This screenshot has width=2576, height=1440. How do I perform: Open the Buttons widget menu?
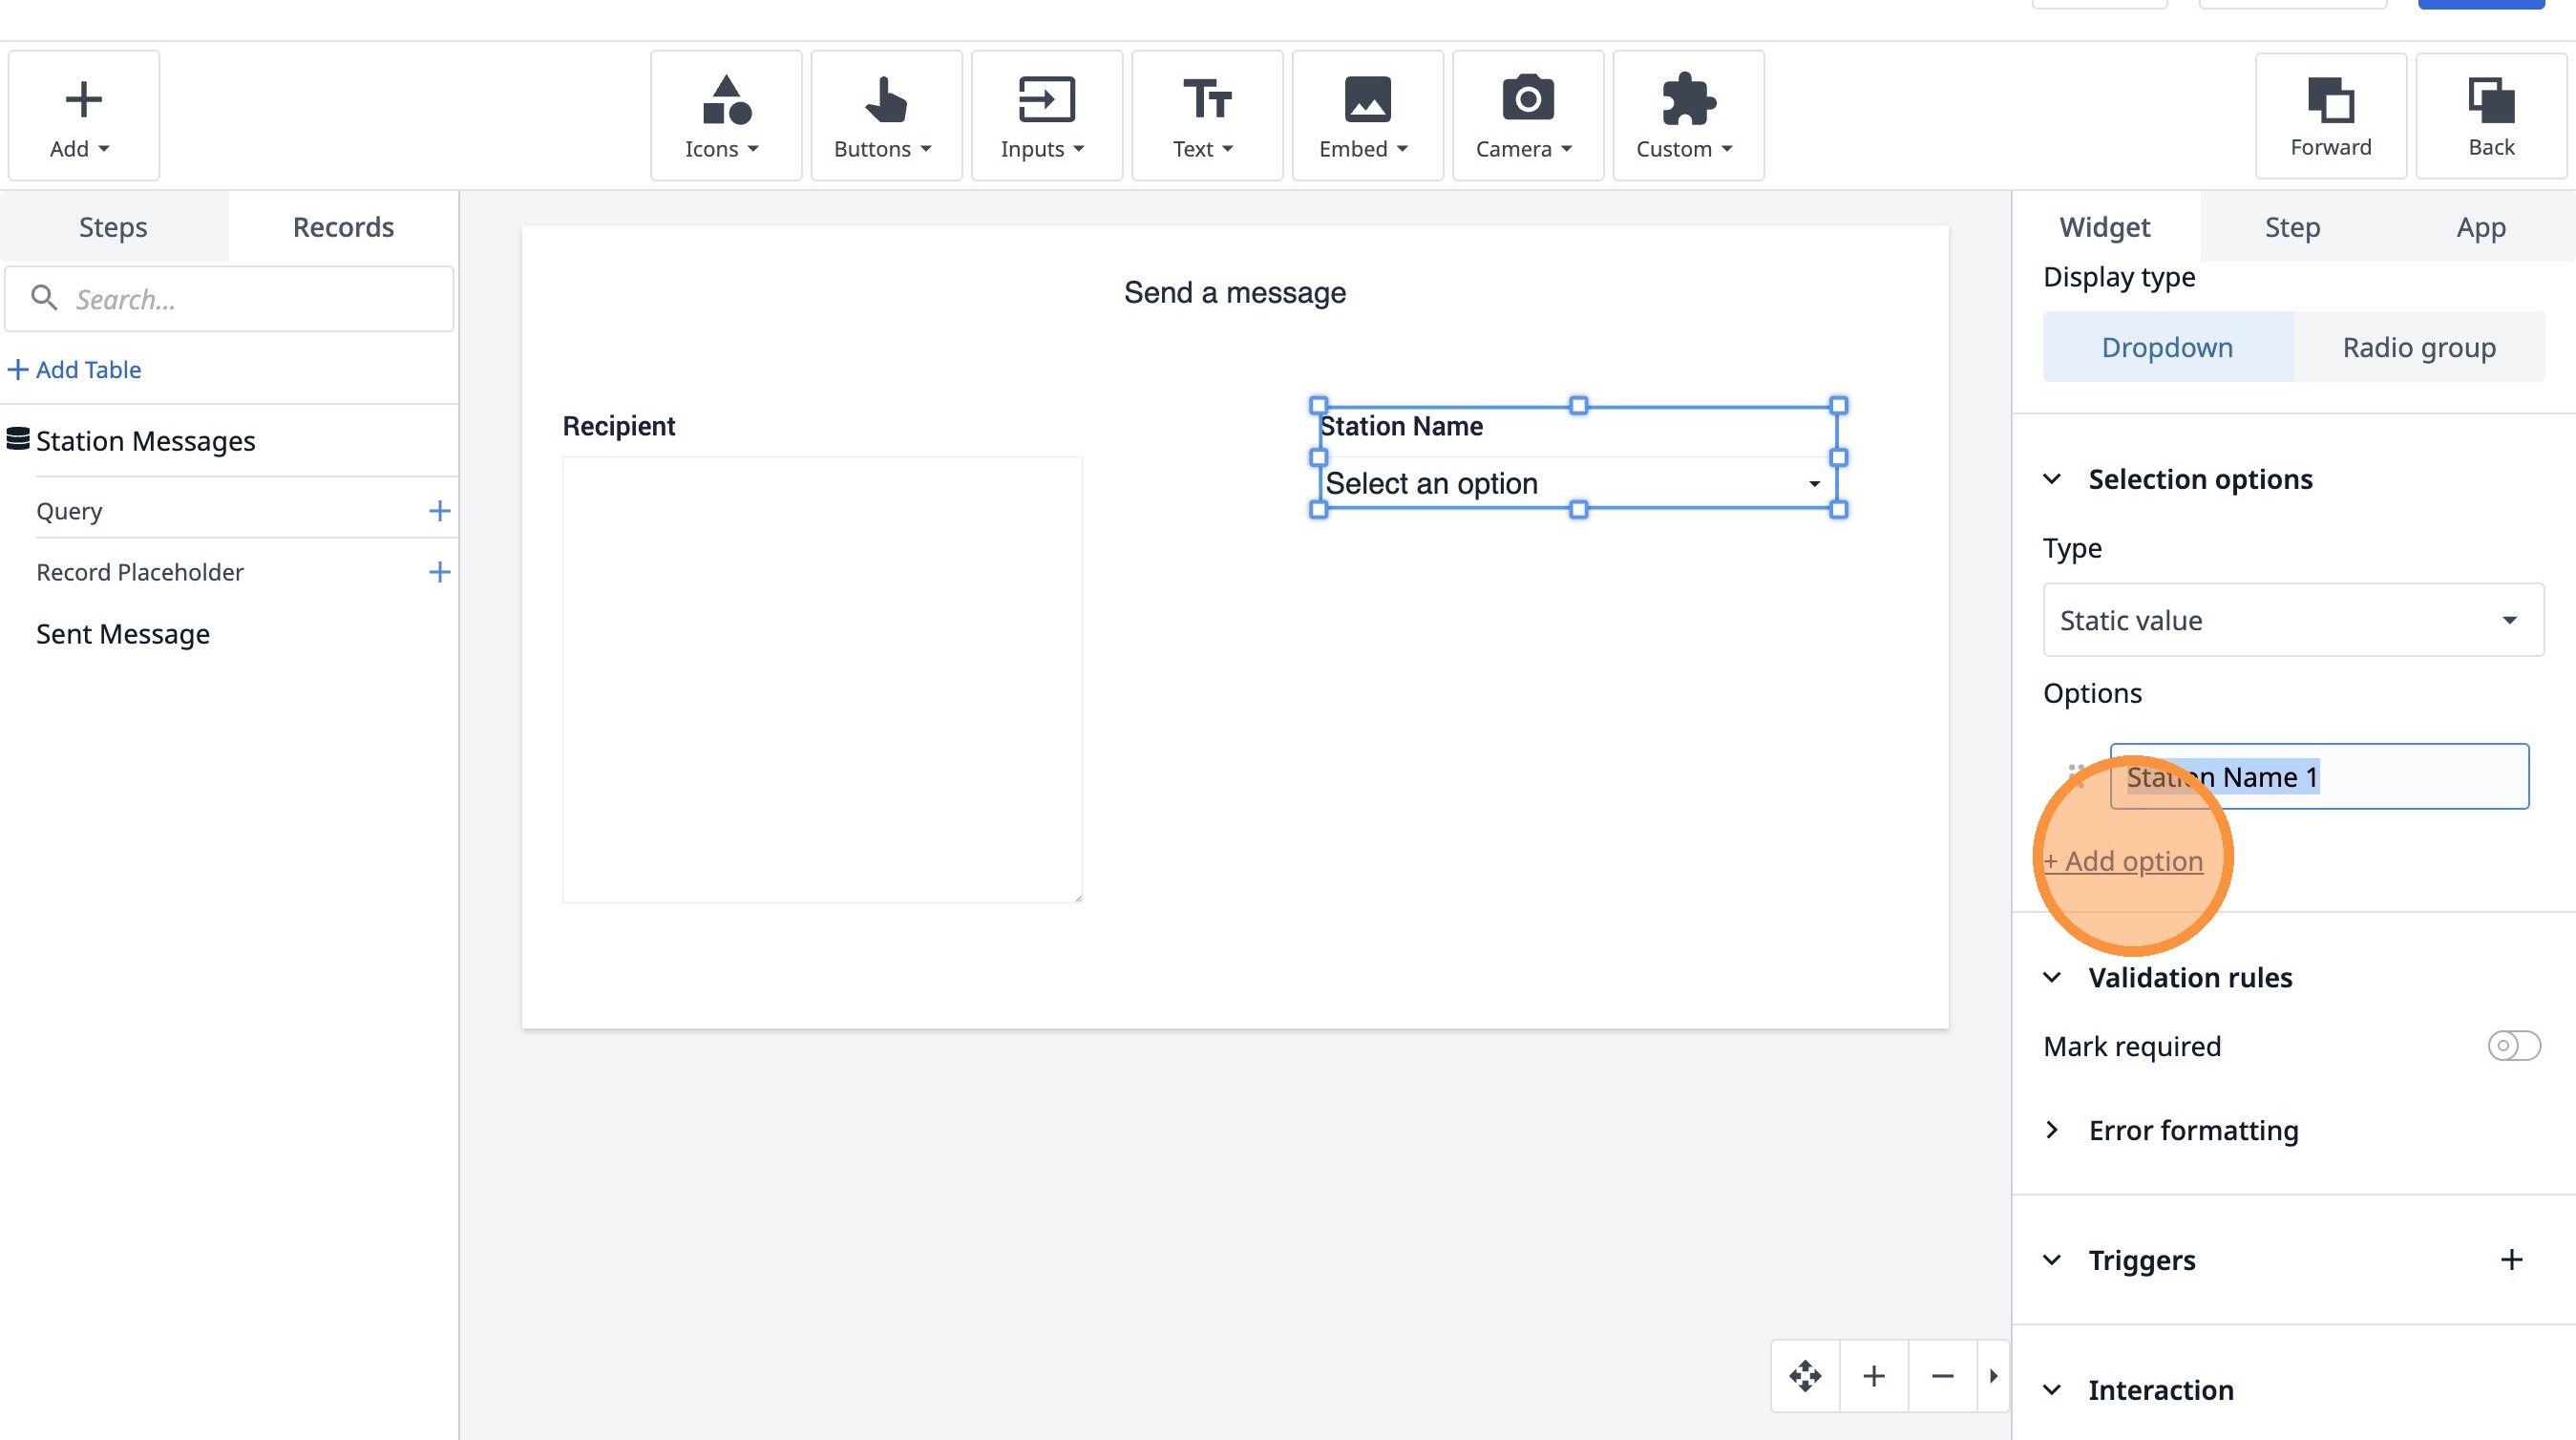tap(885, 116)
